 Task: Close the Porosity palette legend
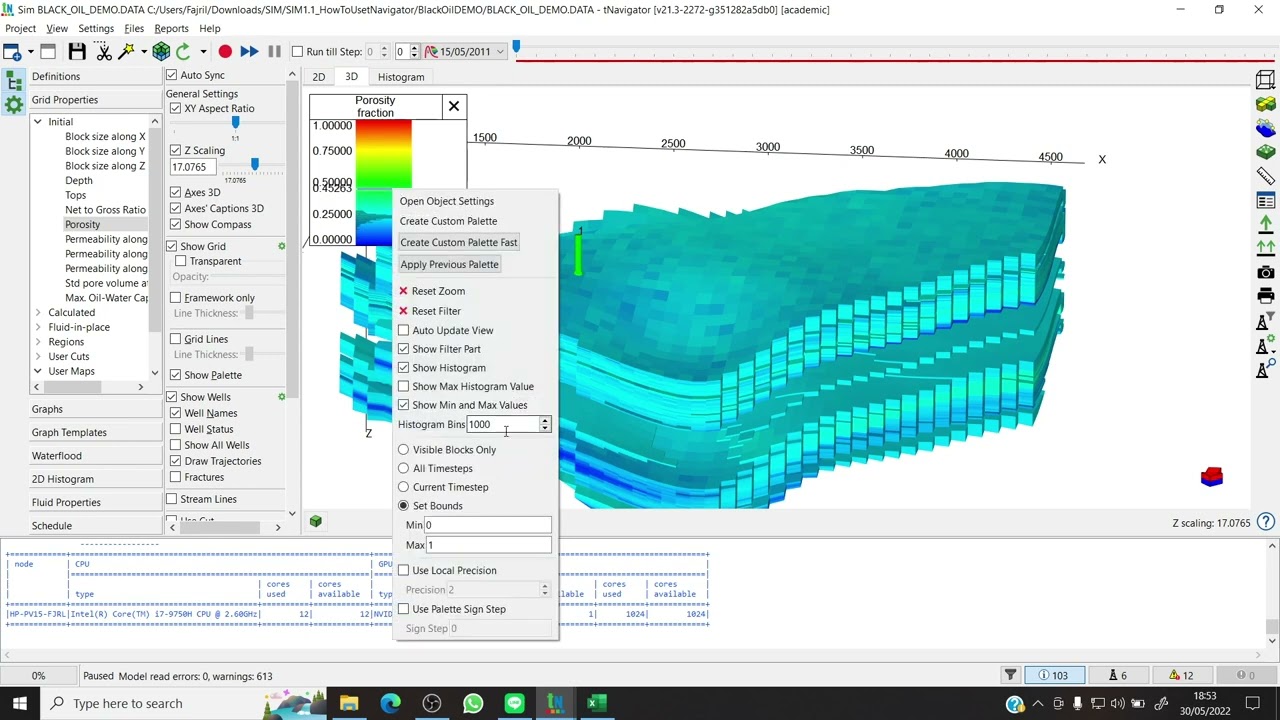[454, 106]
